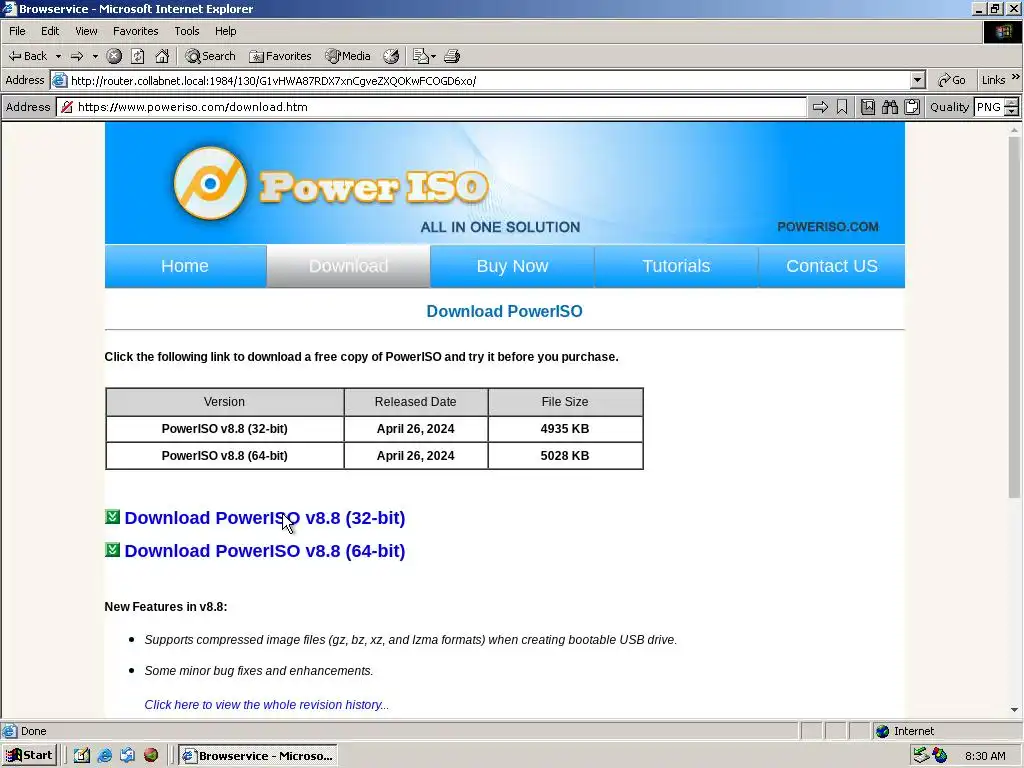The image size is (1024, 768).
Task: Click the IE Forward arrow button
Action: 77,56
